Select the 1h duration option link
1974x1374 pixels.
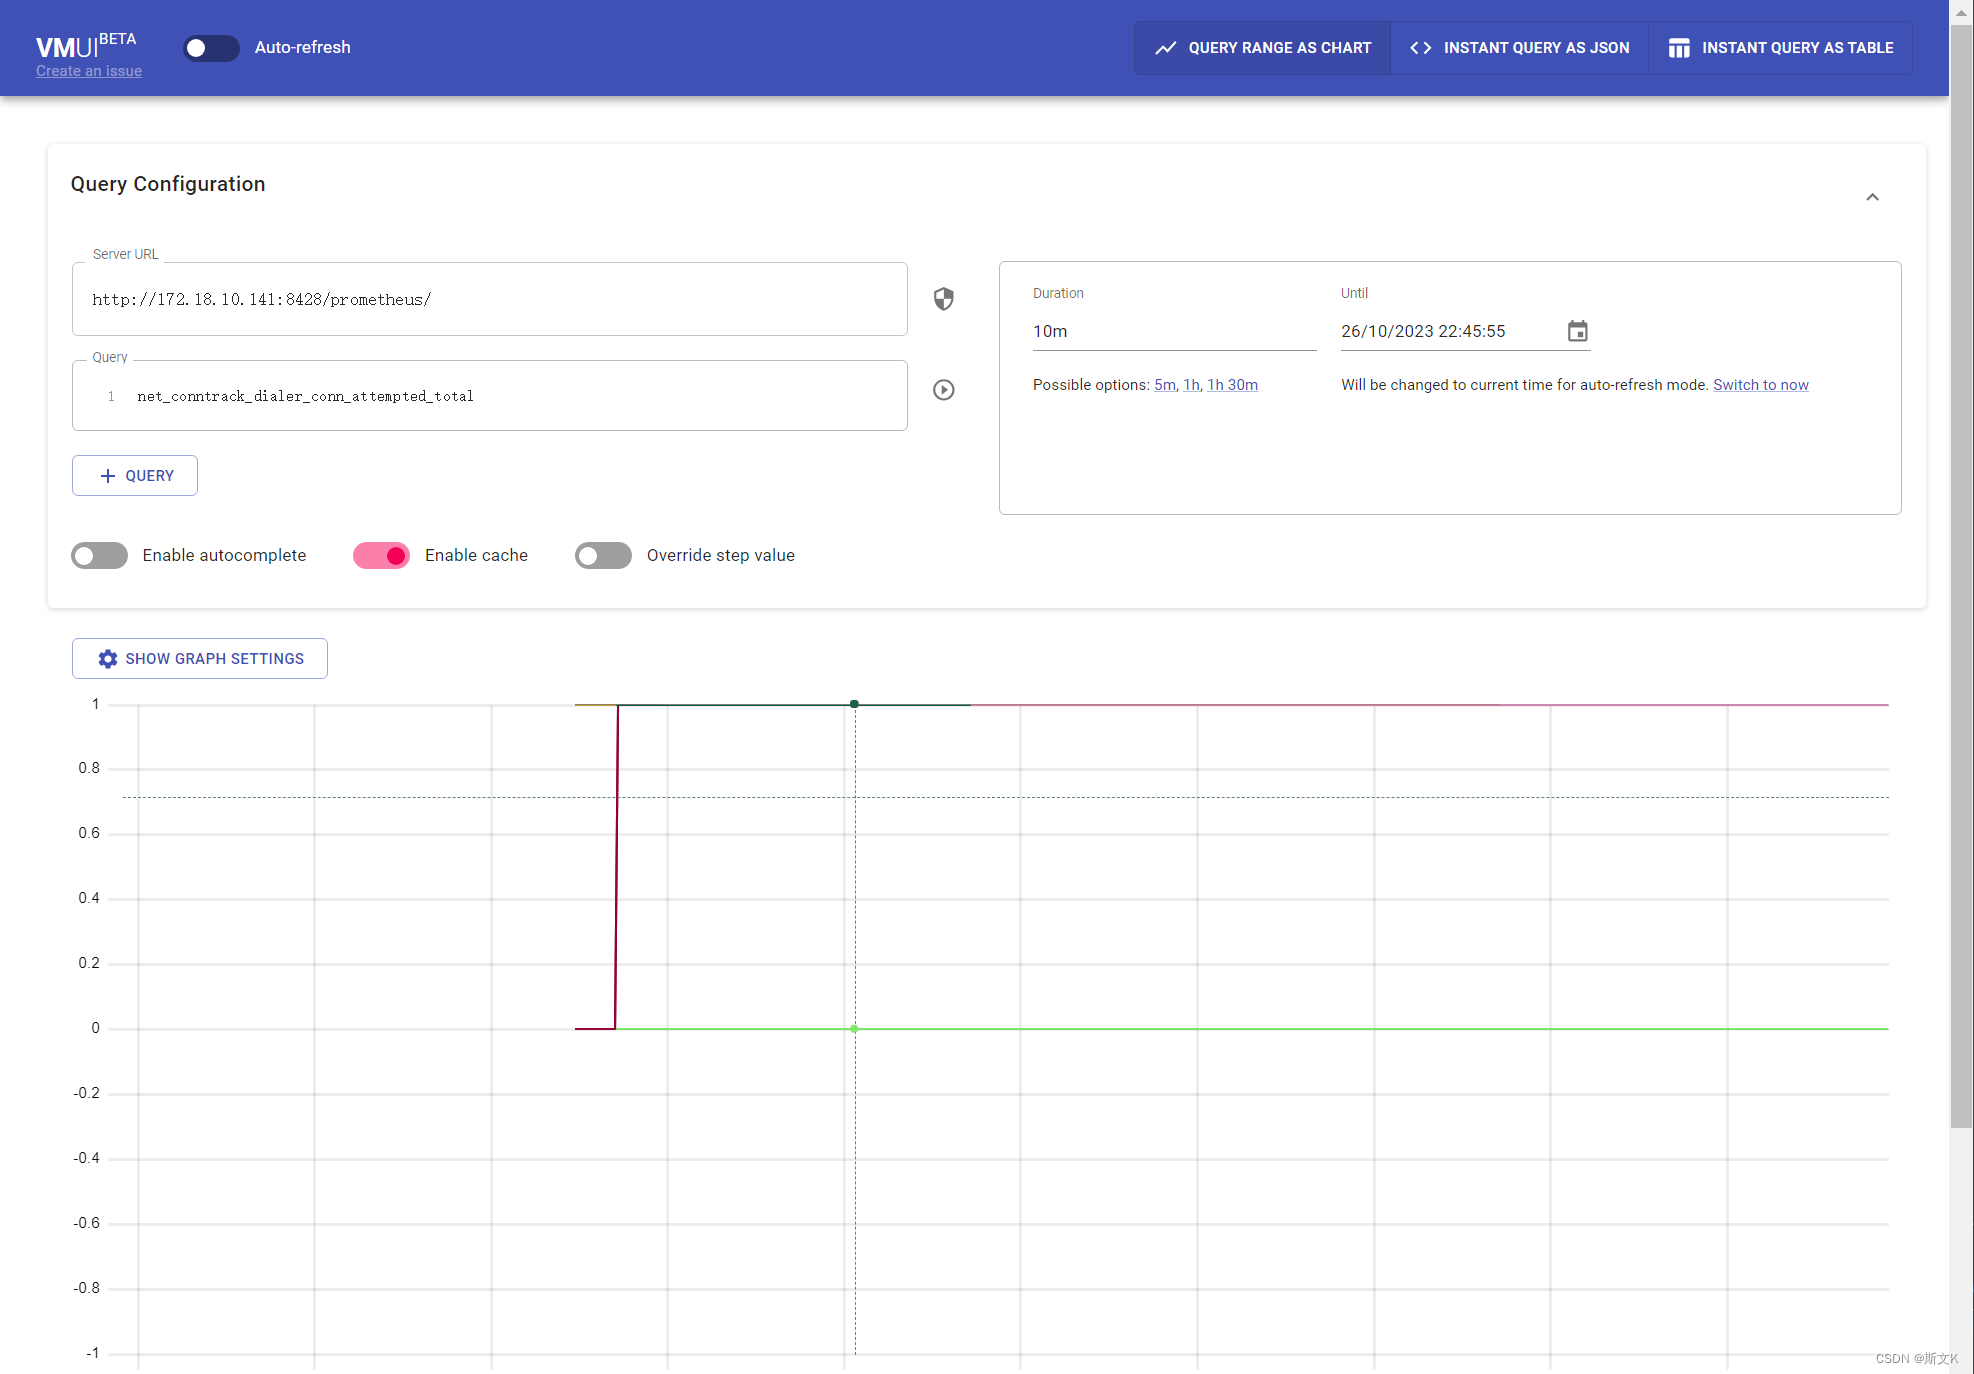[x=1191, y=385]
